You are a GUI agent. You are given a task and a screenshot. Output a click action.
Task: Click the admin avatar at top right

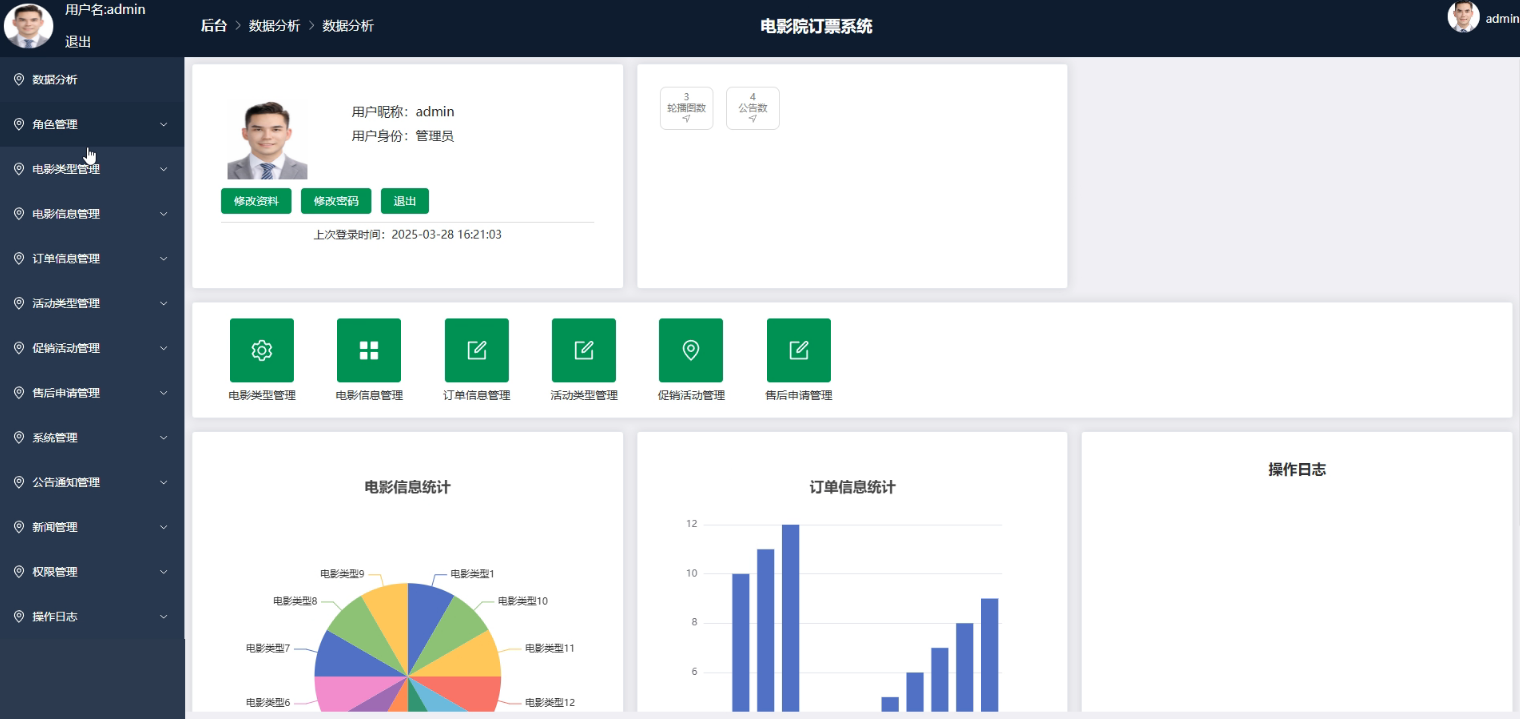tap(1464, 17)
